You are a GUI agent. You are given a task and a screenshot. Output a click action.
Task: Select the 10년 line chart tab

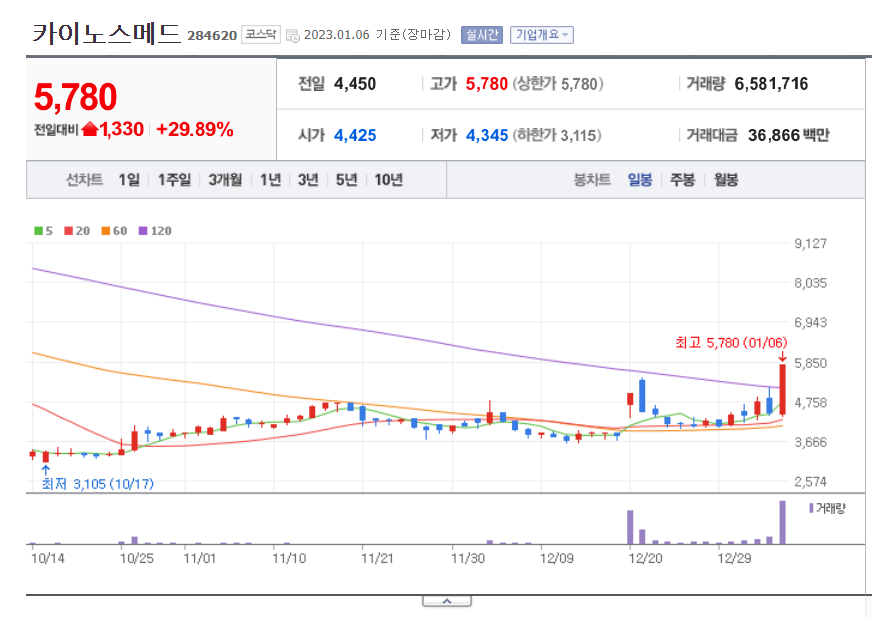(x=388, y=180)
